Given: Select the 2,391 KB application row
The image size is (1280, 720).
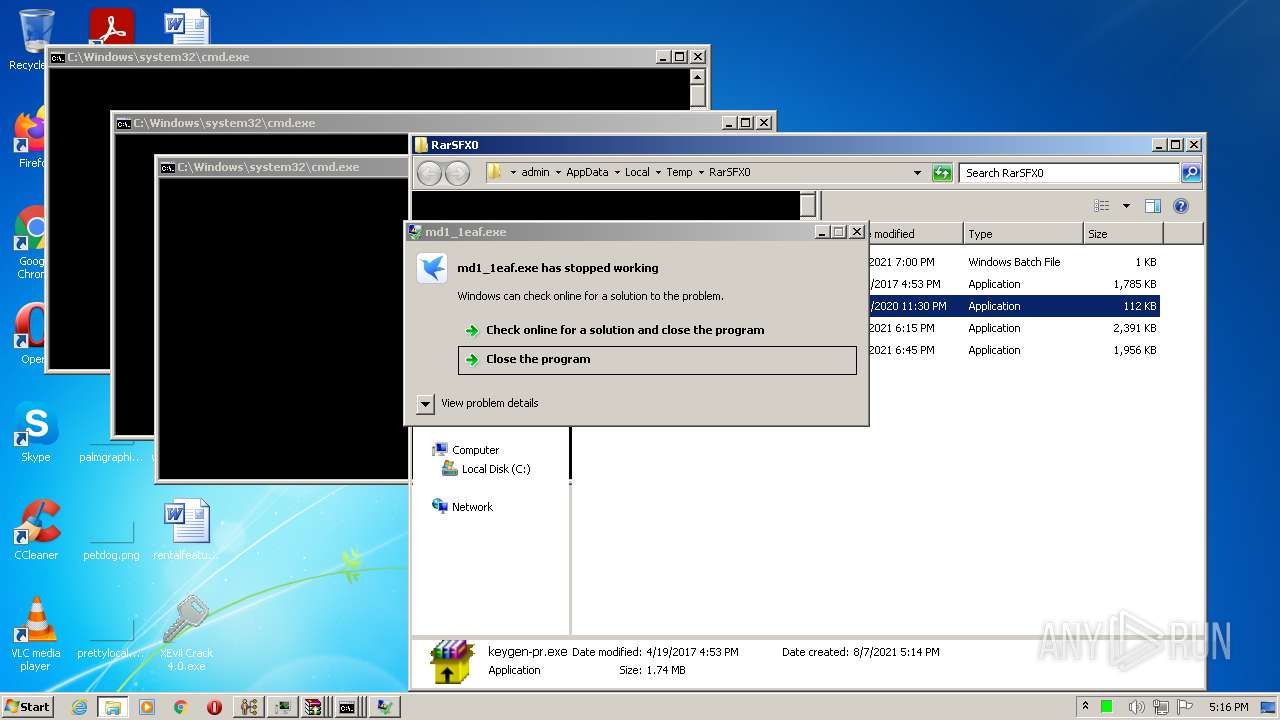Looking at the screenshot, I should pos(1014,328).
